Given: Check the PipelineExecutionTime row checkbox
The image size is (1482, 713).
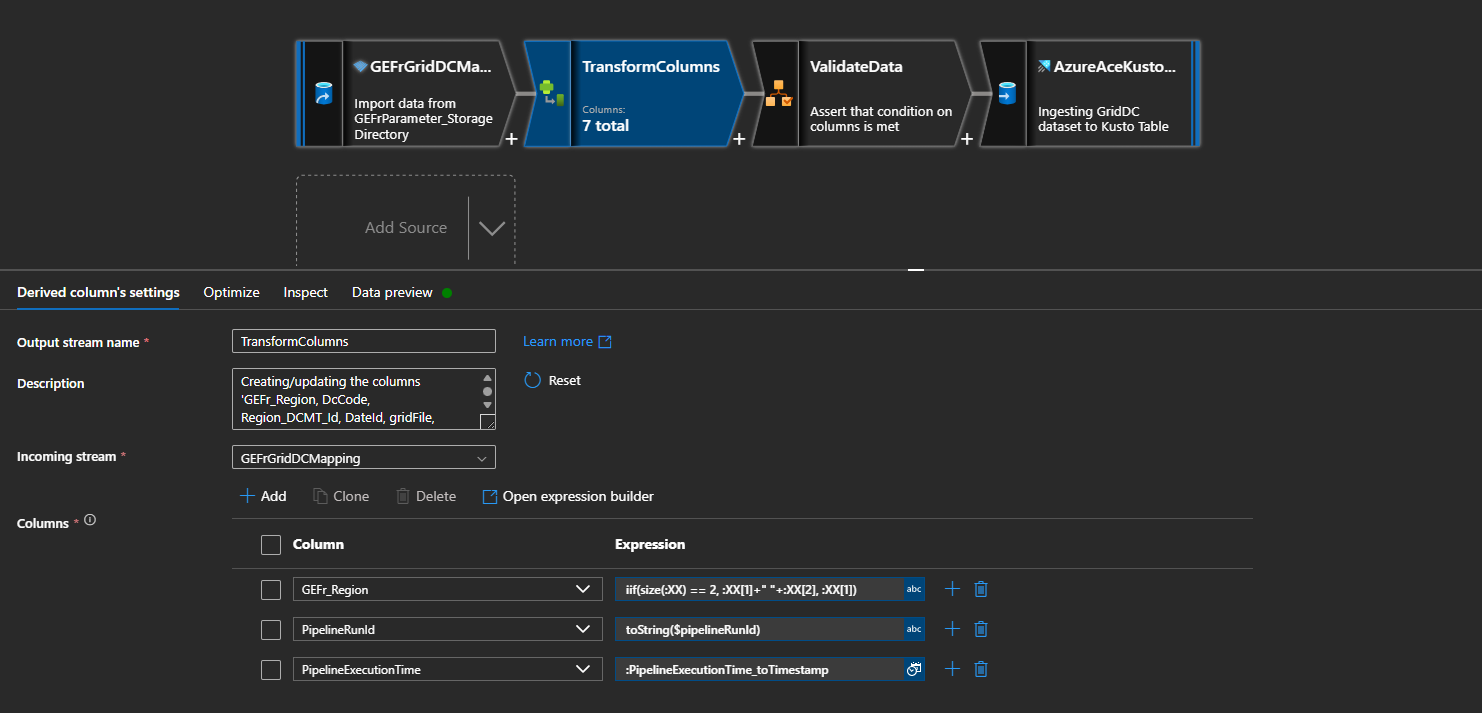Looking at the screenshot, I should (270, 670).
